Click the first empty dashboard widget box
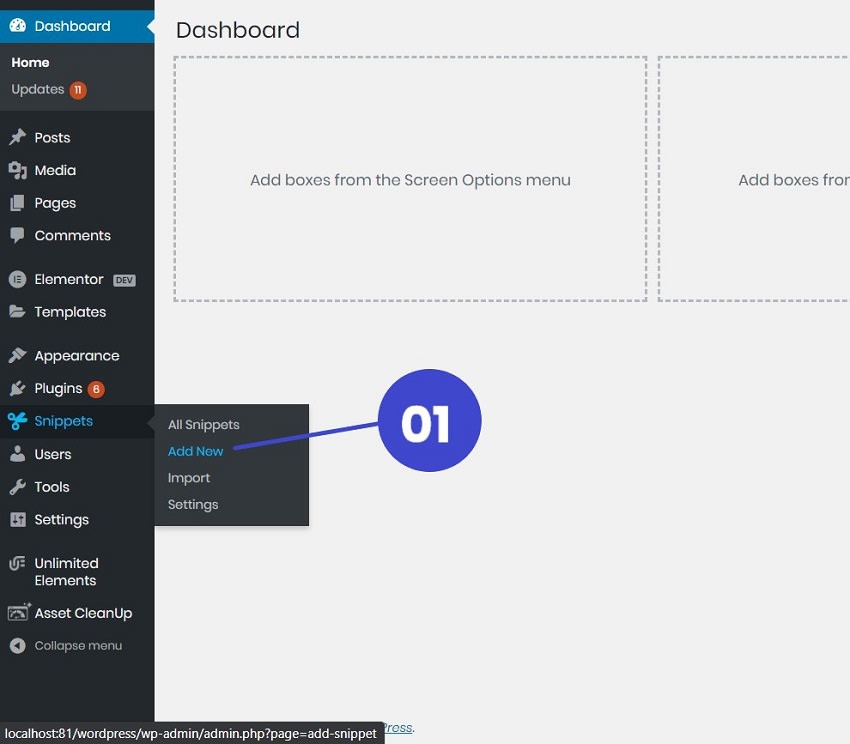The width and height of the screenshot is (850, 744). click(x=410, y=178)
